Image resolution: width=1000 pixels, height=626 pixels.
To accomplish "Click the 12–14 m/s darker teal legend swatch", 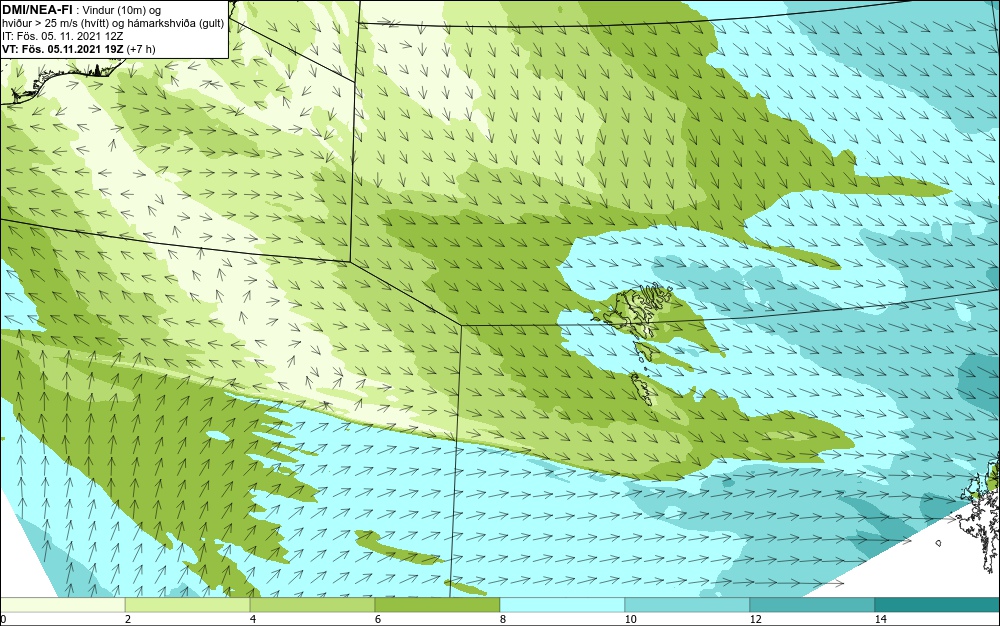I will [x=812, y=604].
